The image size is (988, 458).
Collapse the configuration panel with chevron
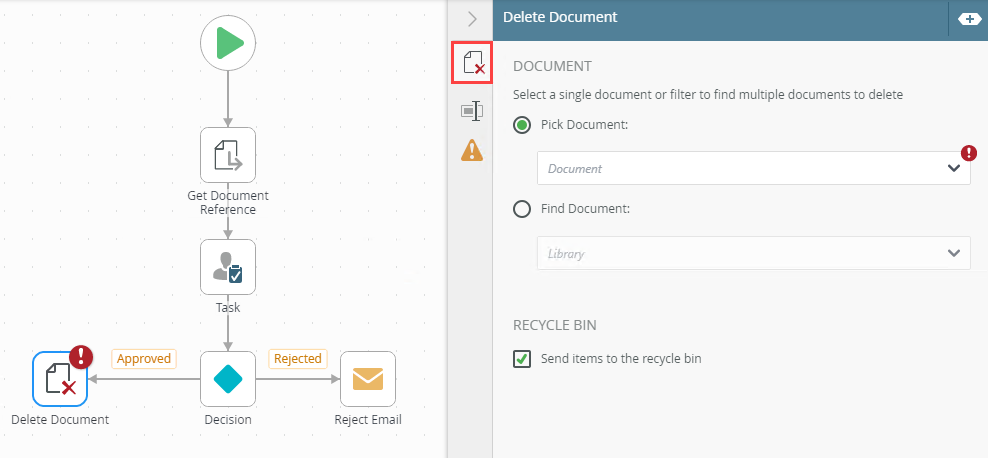pyautogui.click(x=472, y=18)
